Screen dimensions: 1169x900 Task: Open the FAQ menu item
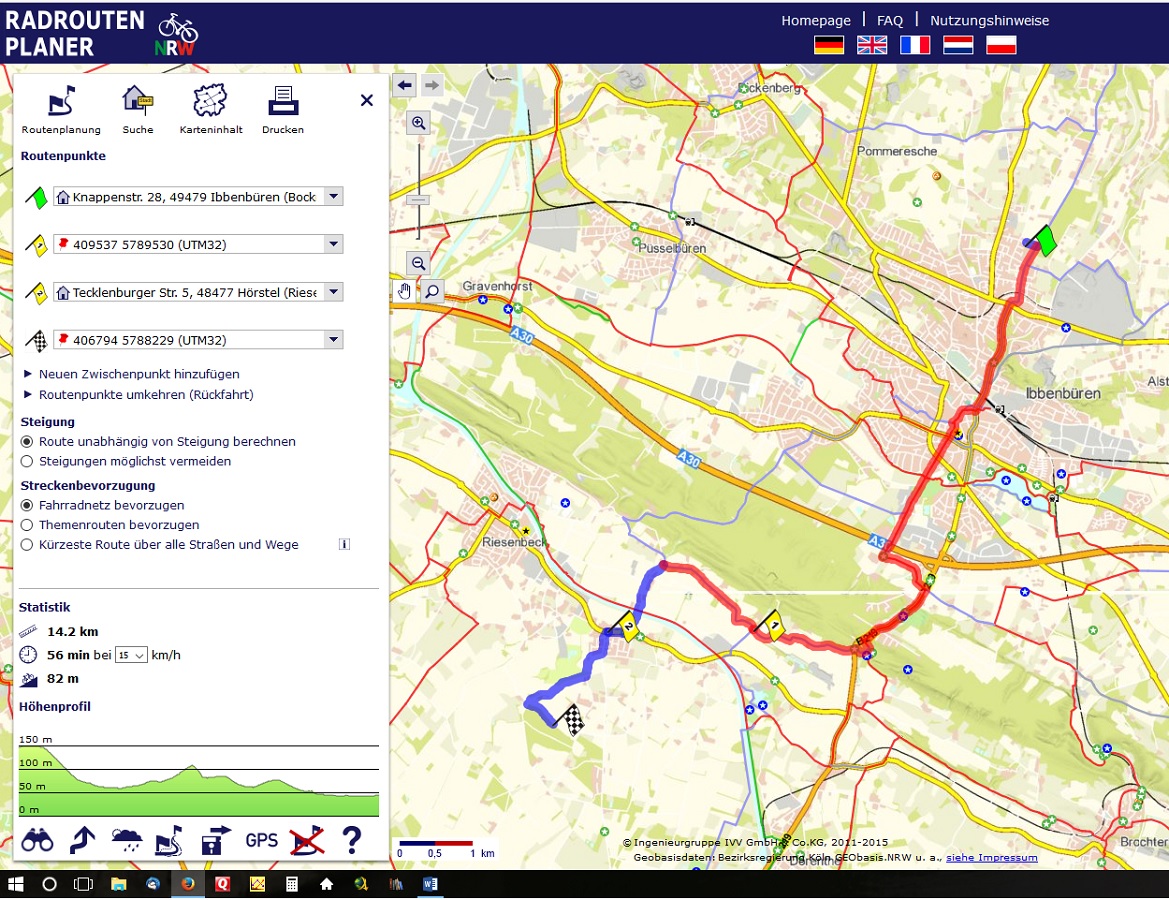click(x=890, y=20)
